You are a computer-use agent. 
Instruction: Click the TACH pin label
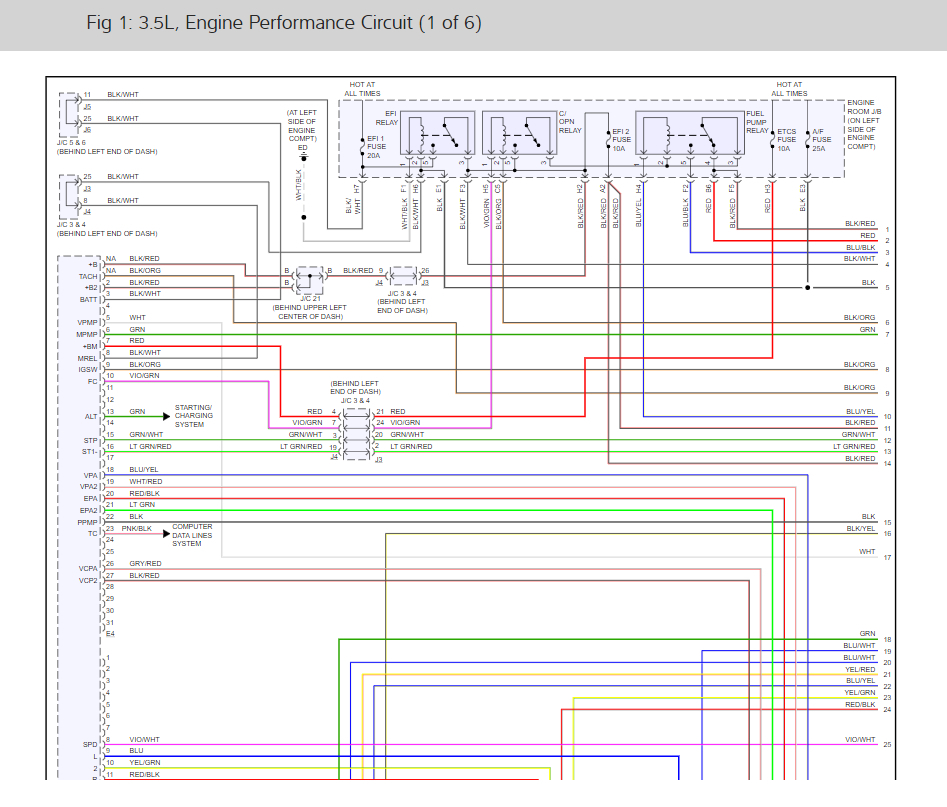(x=88, y=277)
